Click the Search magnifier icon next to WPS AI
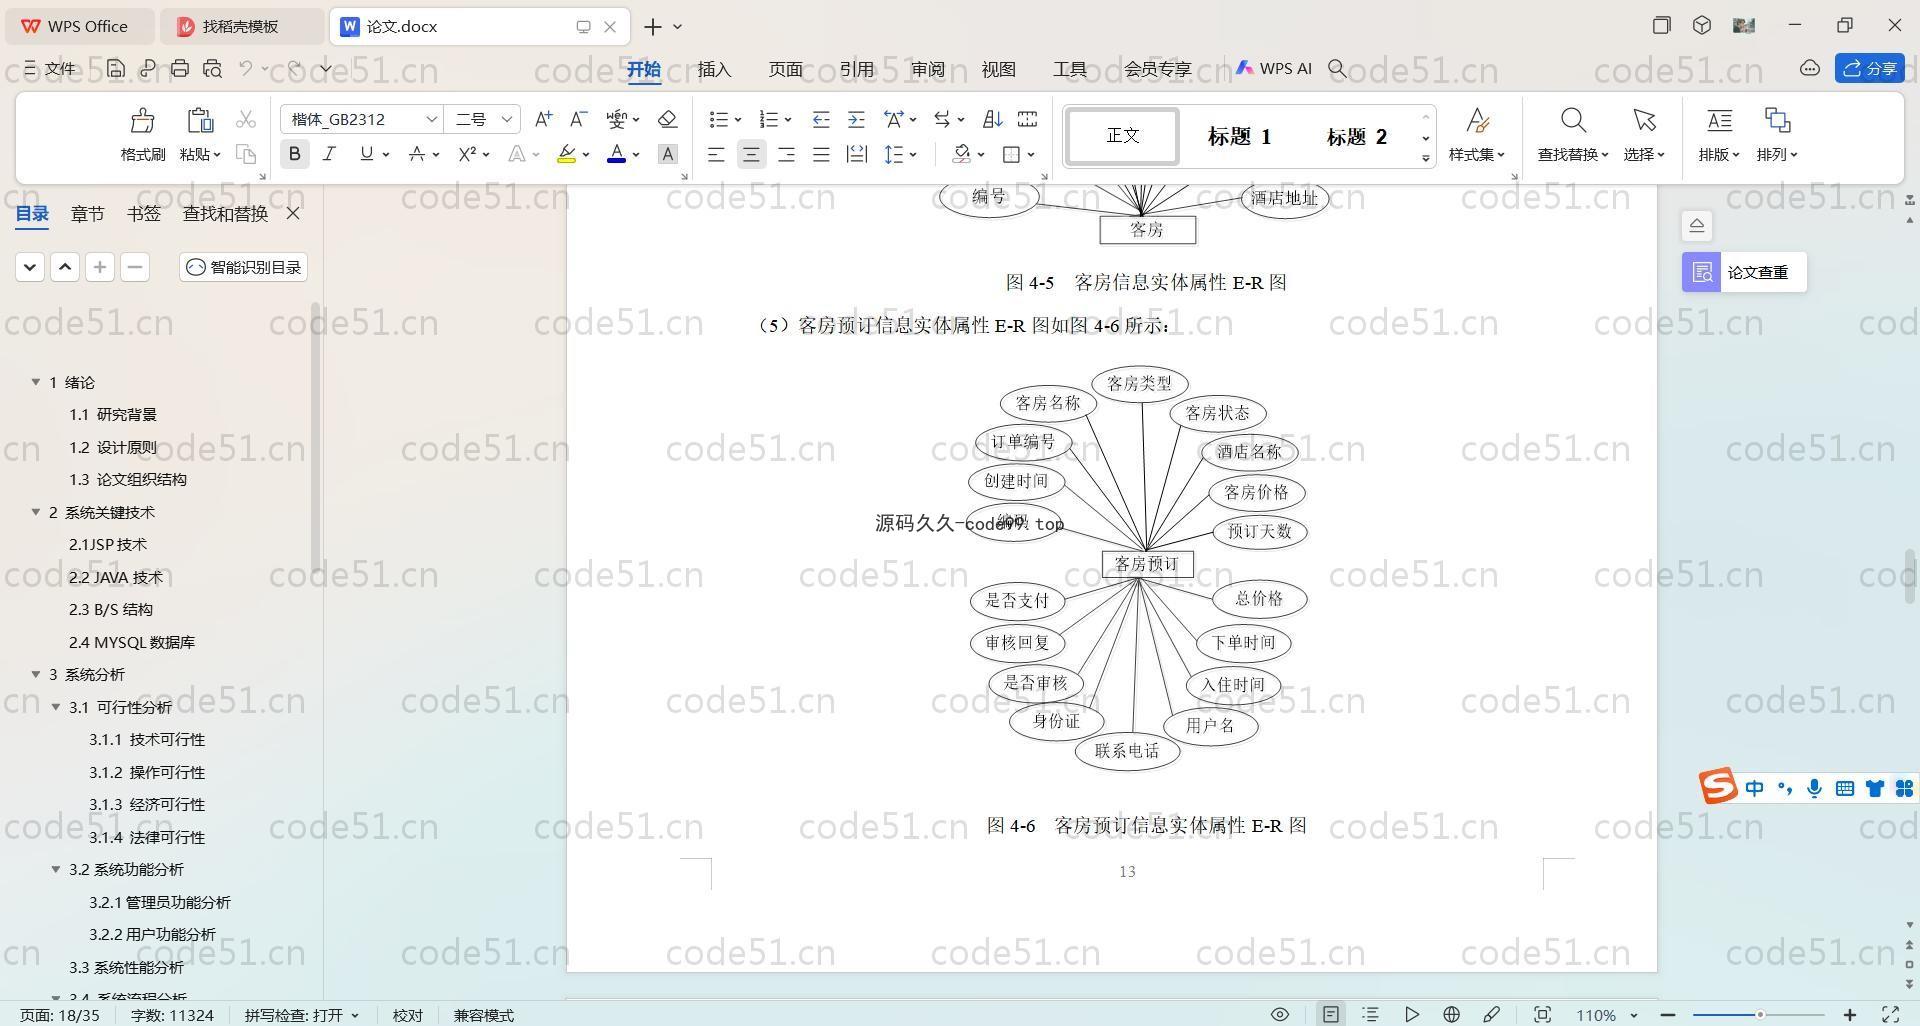 [x=1337, y=68]
